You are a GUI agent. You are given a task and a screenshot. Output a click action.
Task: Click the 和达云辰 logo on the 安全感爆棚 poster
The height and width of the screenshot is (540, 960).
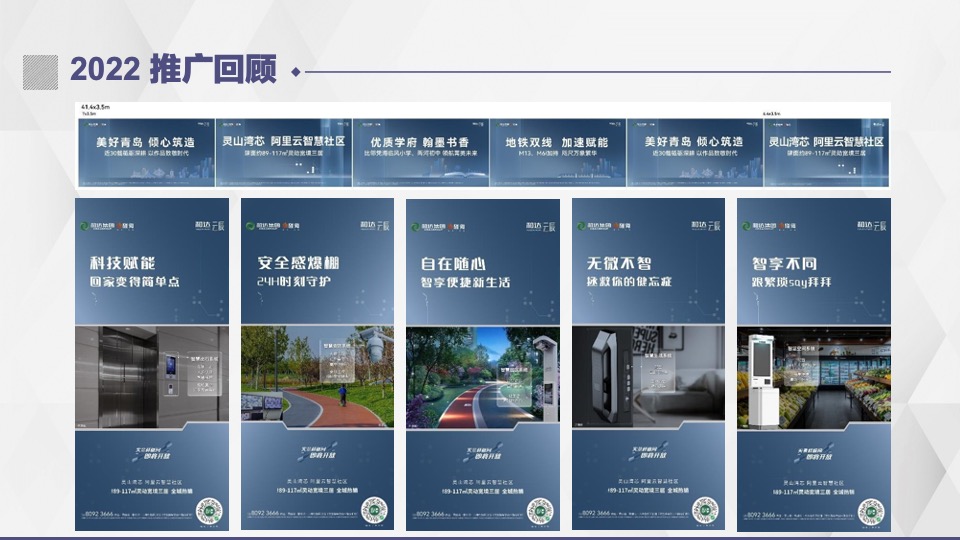tap(375, 225)
